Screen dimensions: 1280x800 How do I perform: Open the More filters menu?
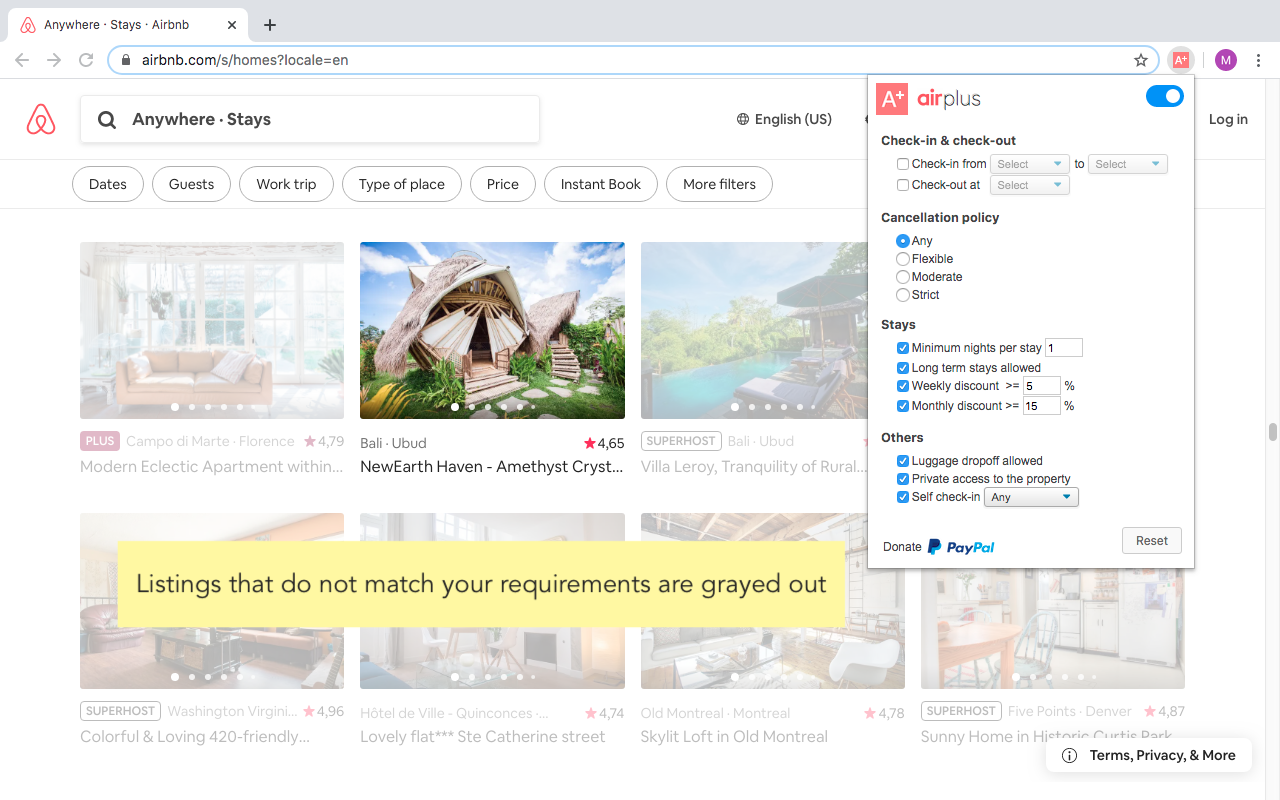point(719,184)
